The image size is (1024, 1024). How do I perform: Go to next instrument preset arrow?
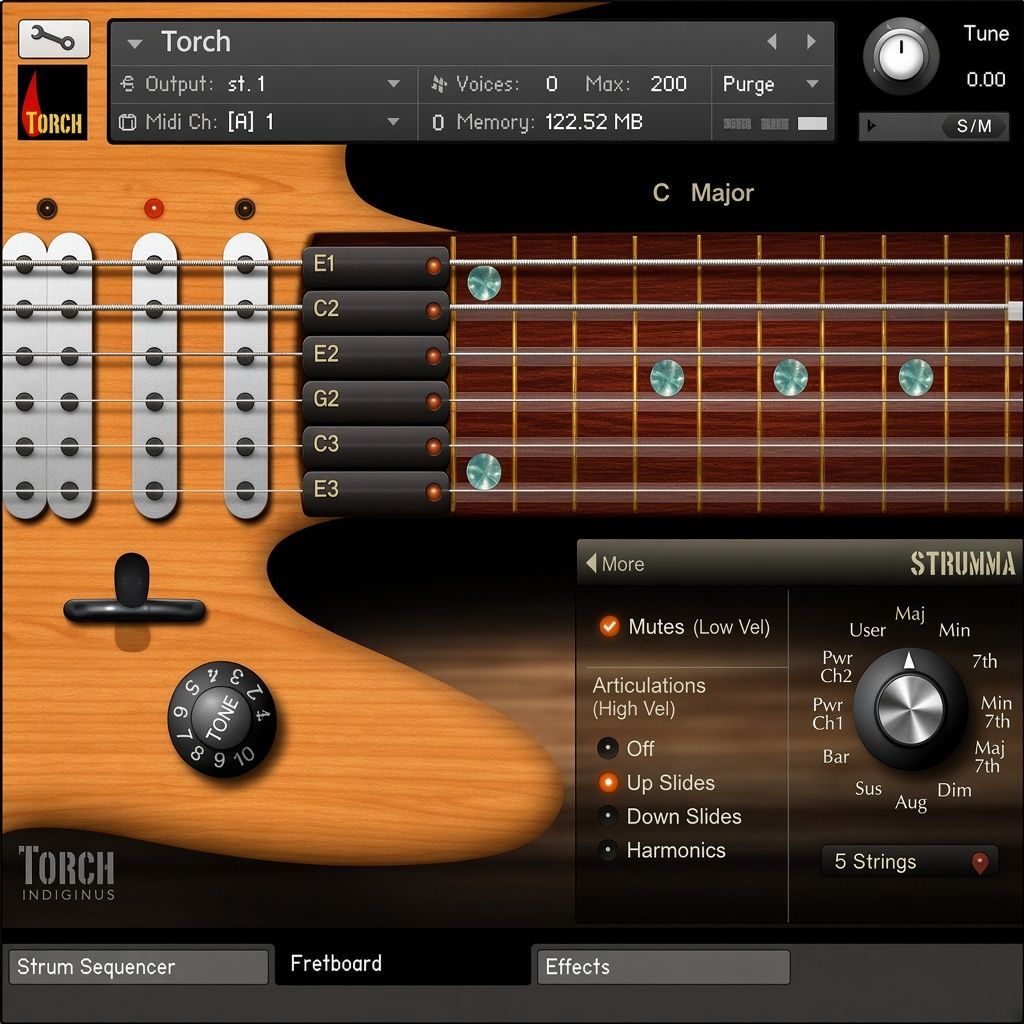click(x=811, y=42)
